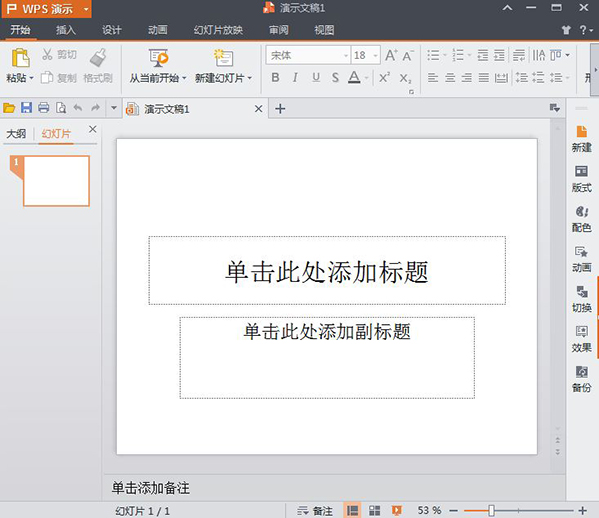The width and height of the screenshot is (599, 518).
Task: Add a new document tab with plus button
Action: click(x=280, y=109)
